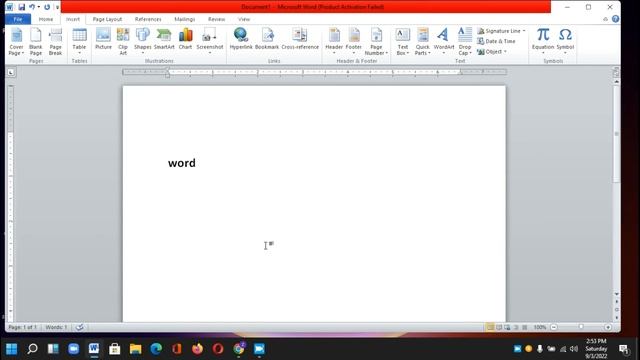Open Microsoft Store from taskbar
The image size is (640, 360).
pos(115,349)
